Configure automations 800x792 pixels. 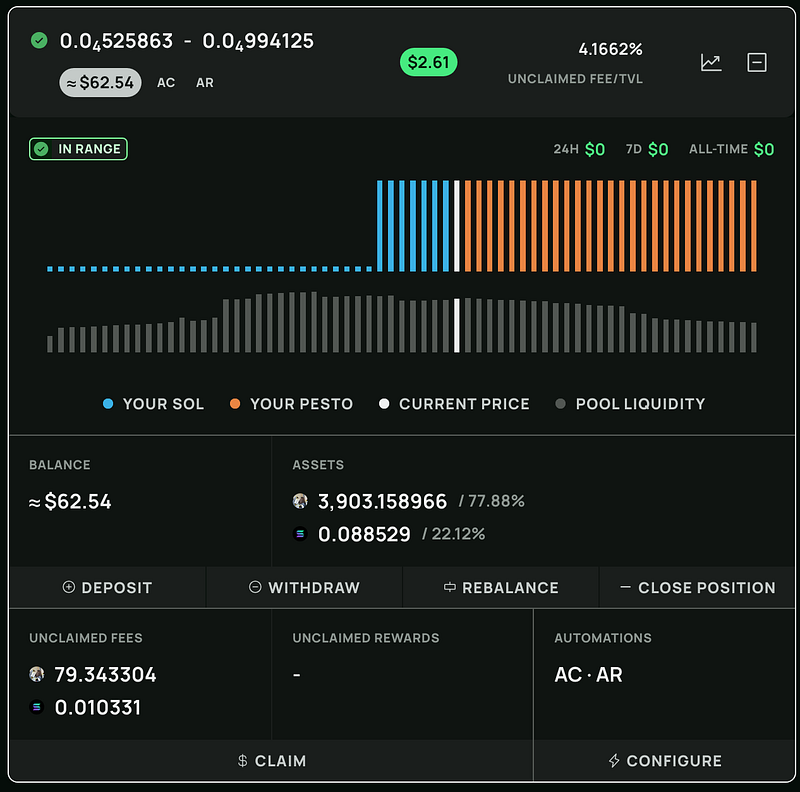(664, 761)
